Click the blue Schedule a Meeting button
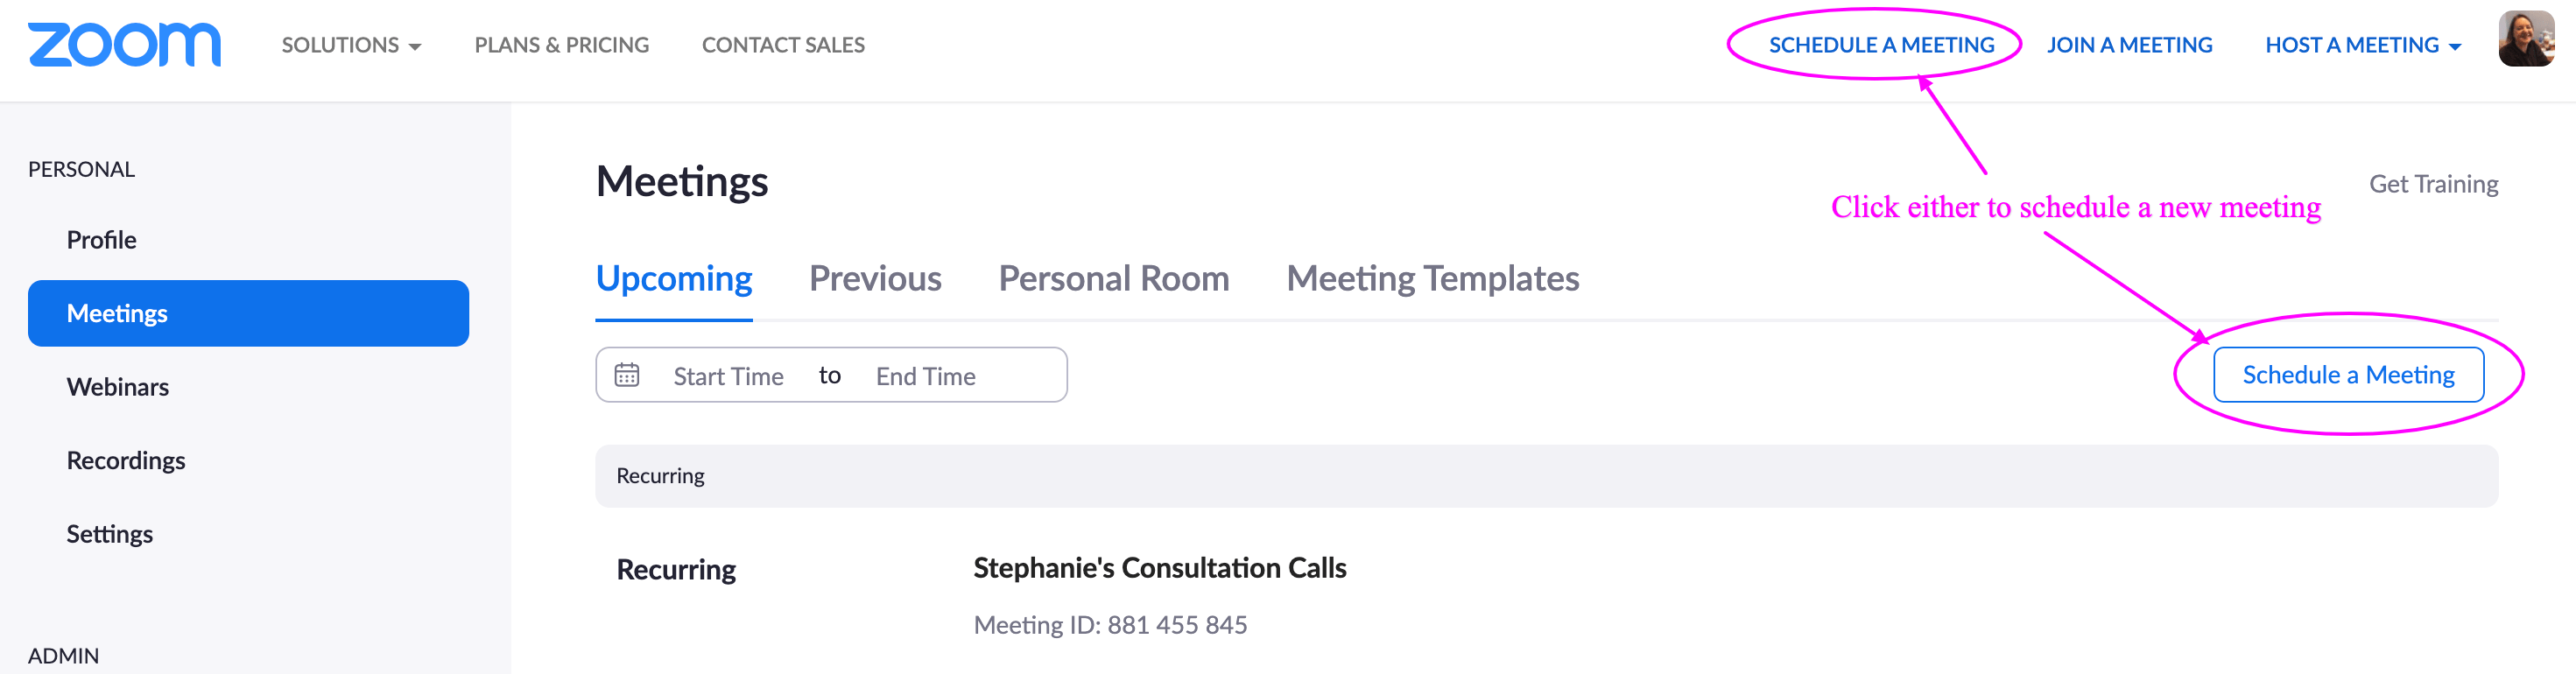Screen dimensions: 2576x674 (x=2349, y=374)
